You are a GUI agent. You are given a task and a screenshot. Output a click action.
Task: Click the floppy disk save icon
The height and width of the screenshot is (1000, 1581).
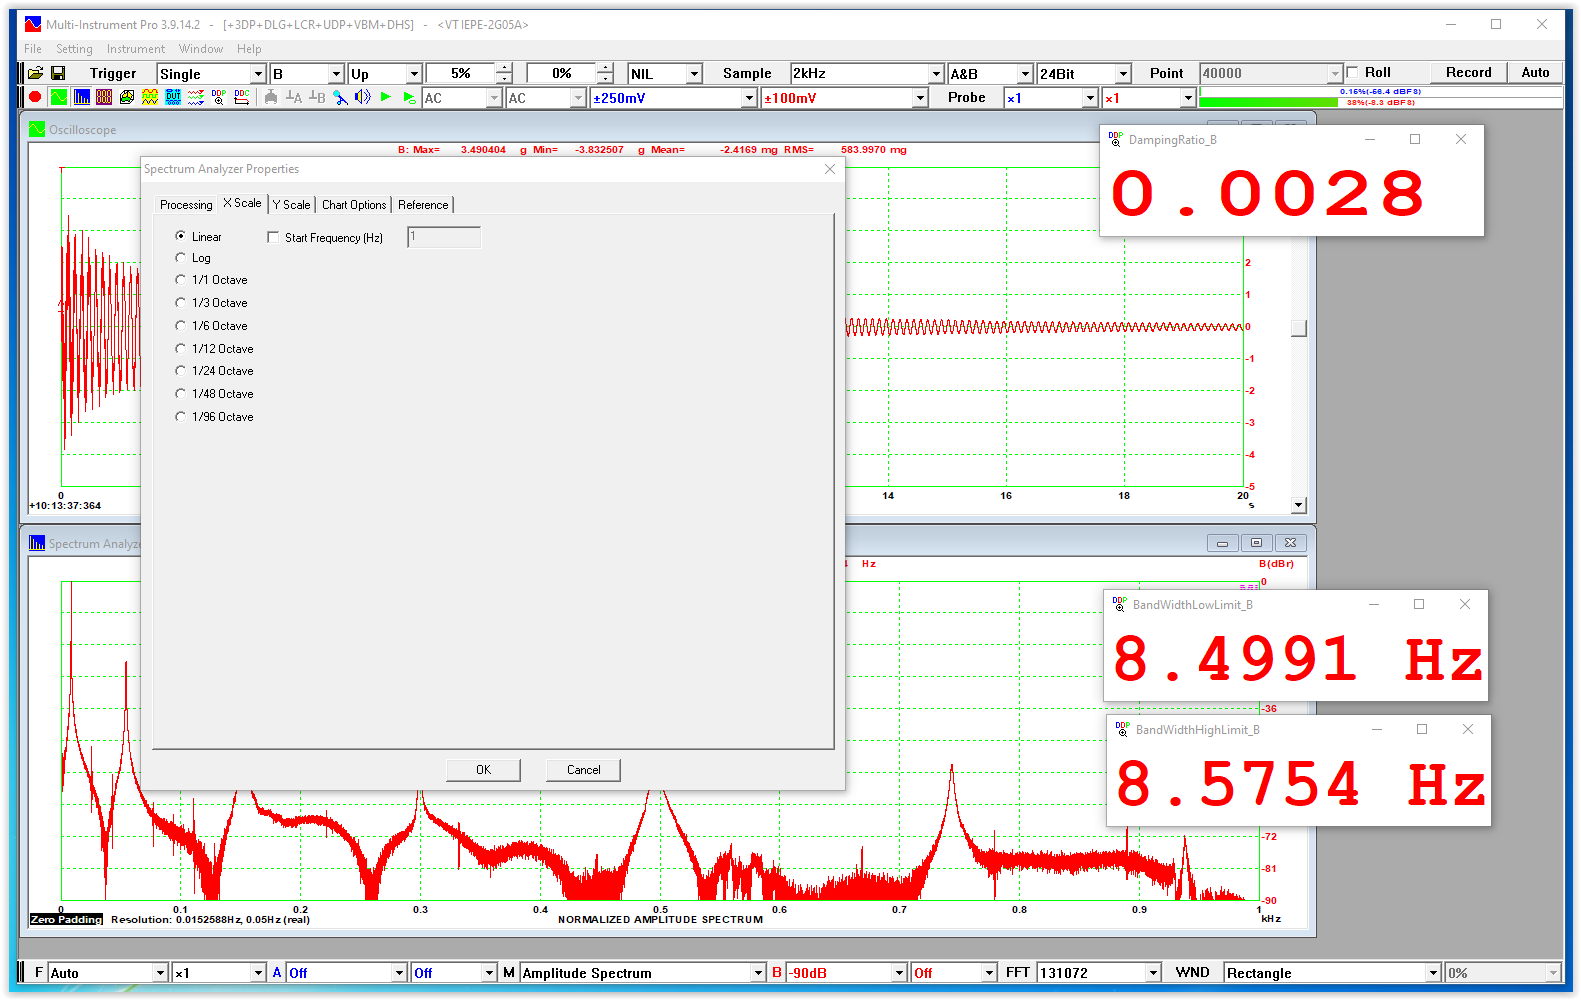pyautogui.click(x=58, y=73)
